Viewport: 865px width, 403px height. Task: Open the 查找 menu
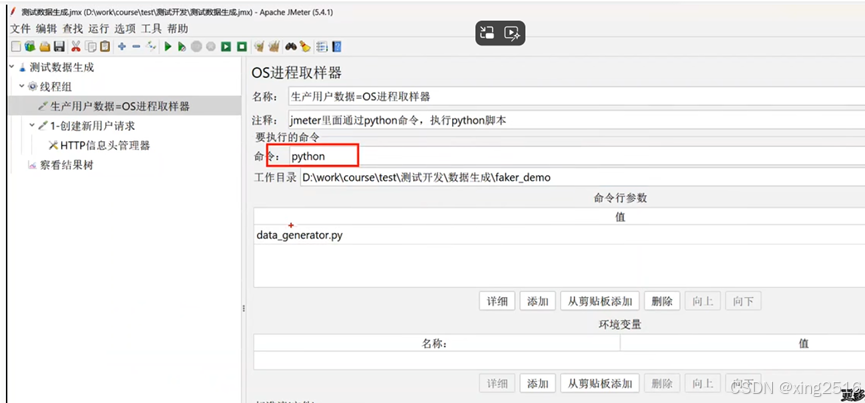[x=72, y=29]
